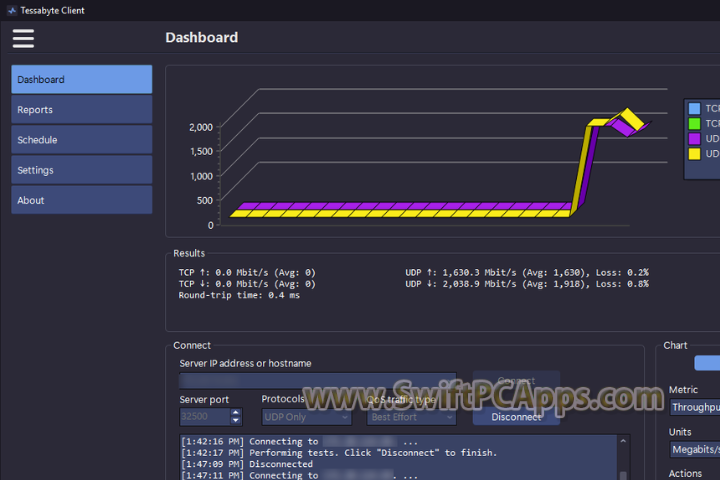The image size is (720, 480).
Task: Select the Round-trip time 0.4 ms text
Action: tap(239, 295)
